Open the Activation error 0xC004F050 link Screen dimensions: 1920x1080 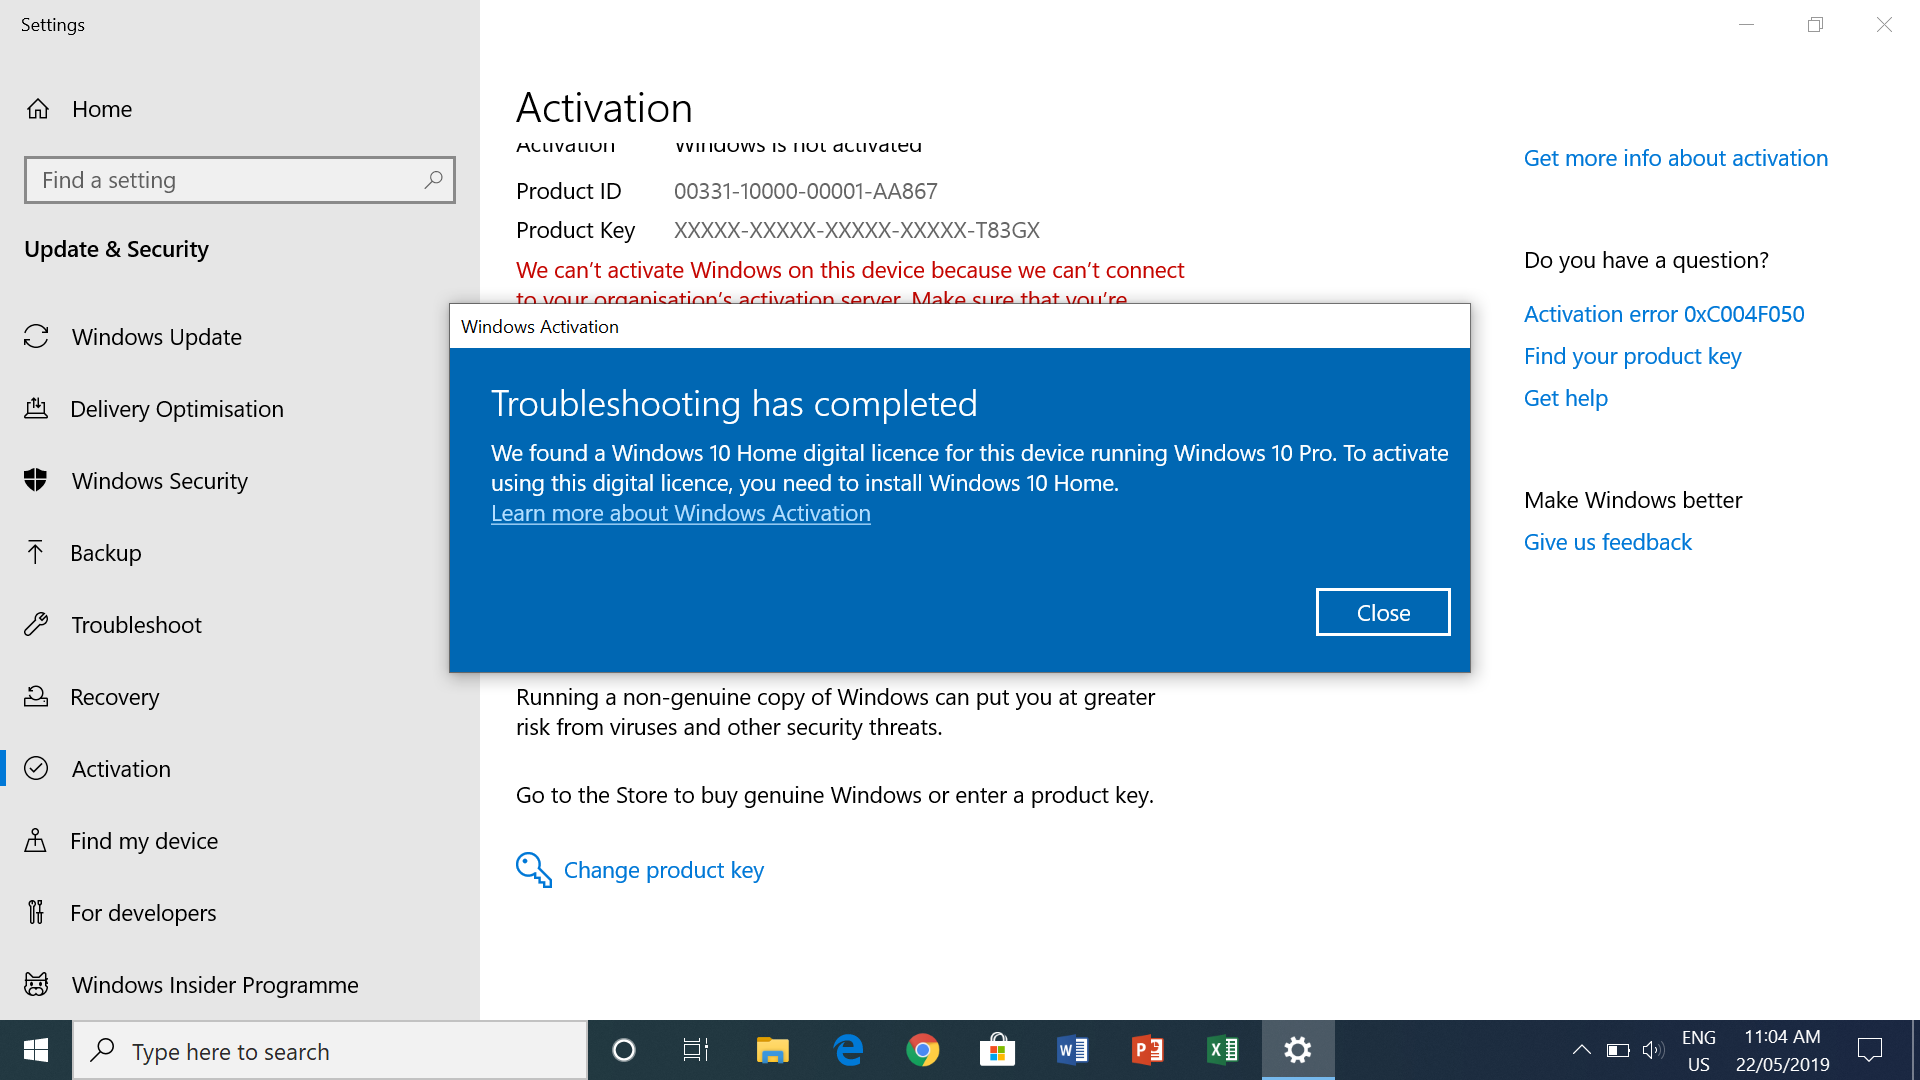pyautogui.click(x=1663, y=314)
